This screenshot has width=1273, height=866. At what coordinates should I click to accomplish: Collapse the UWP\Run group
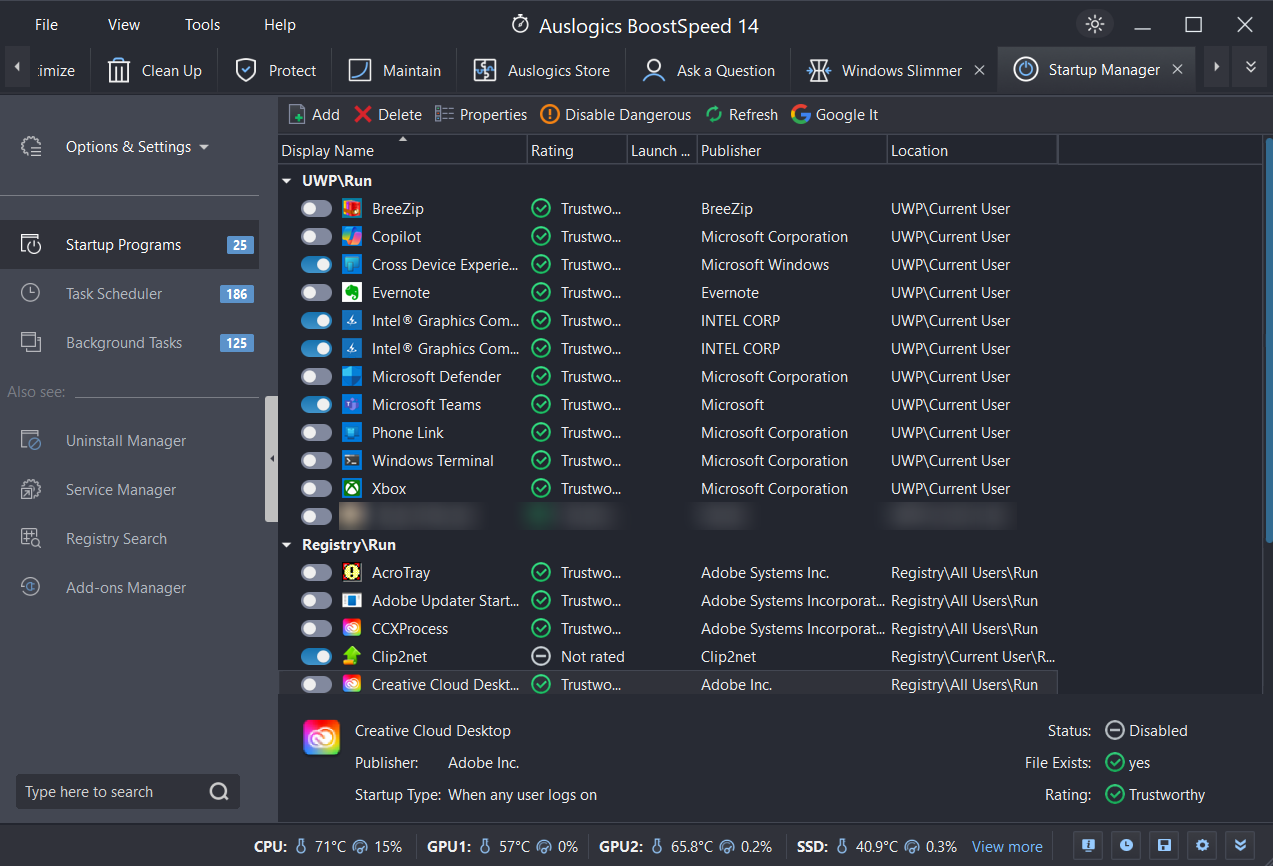pos(287,180)
